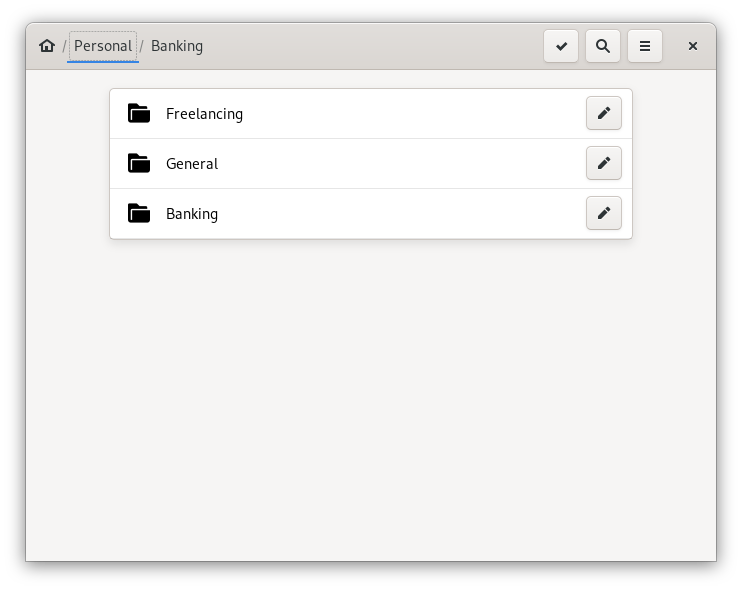The image size is (742, 590).
Task: Click the Banking row folder icon
Action: coord(139,213)
